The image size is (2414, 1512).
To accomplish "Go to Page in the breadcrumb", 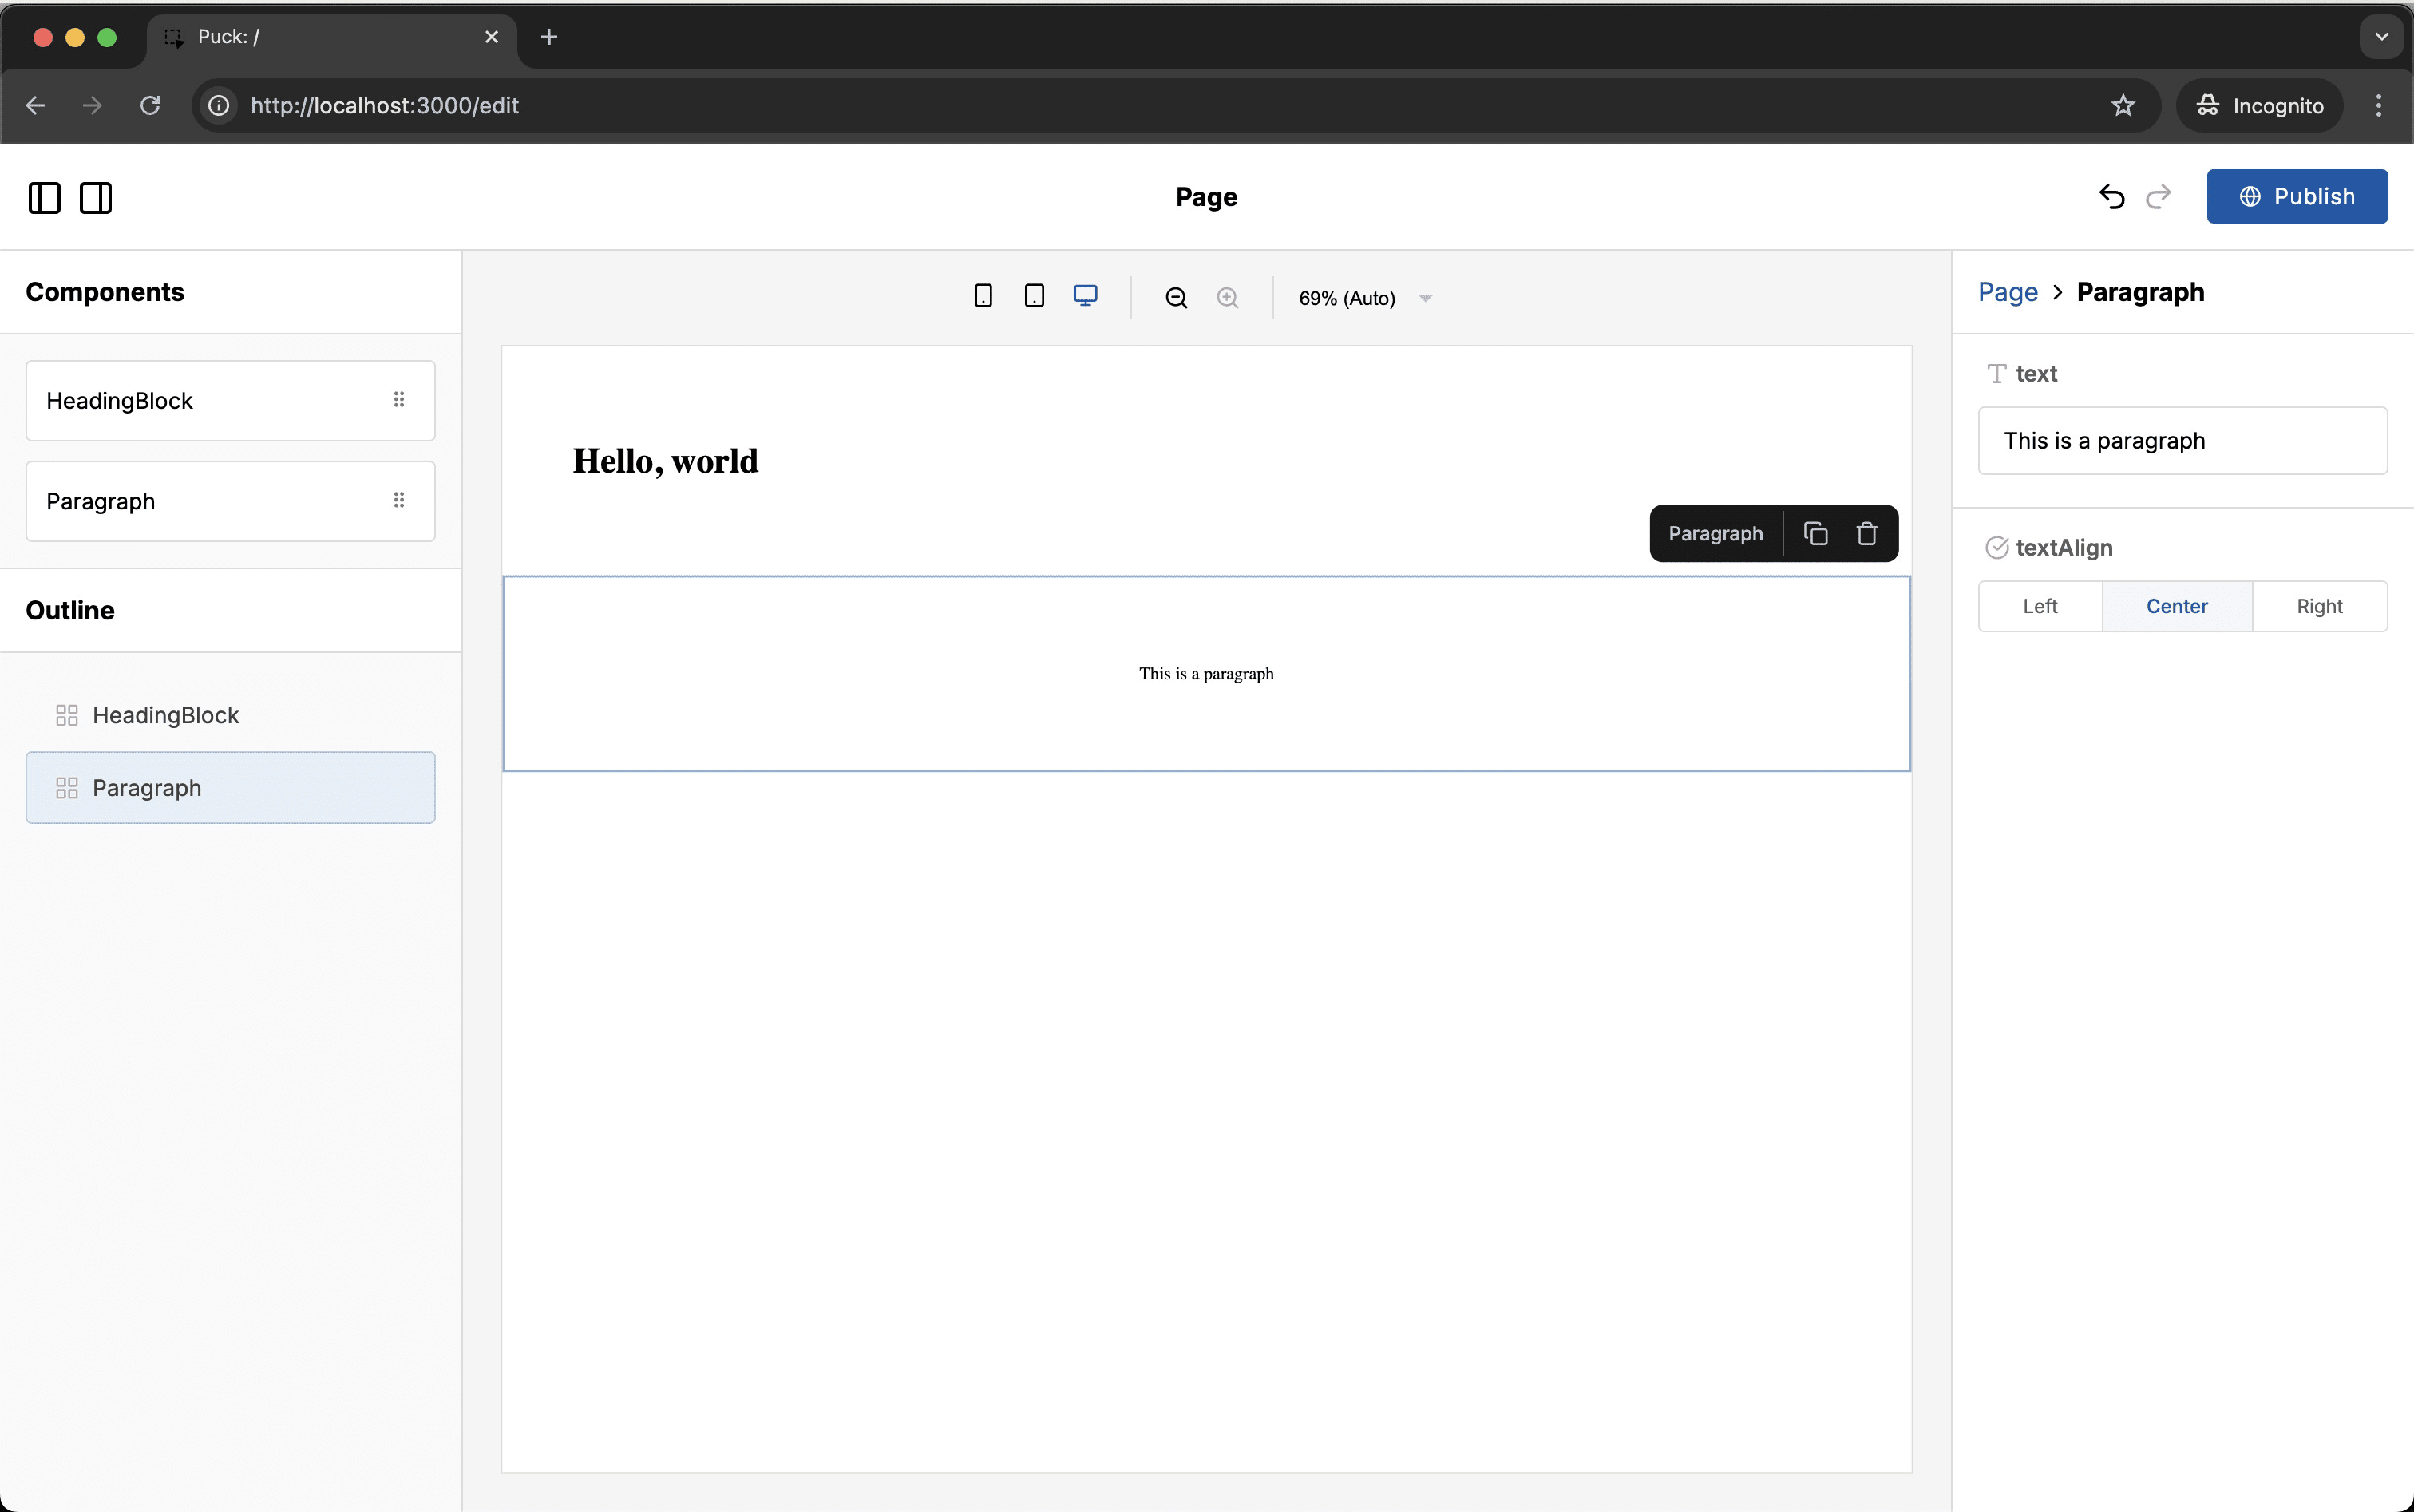I will click(2007, 292).
